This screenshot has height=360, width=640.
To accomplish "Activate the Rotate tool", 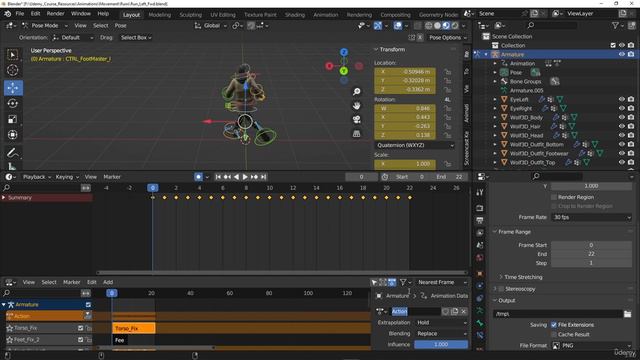I will (x=13, y=104).
